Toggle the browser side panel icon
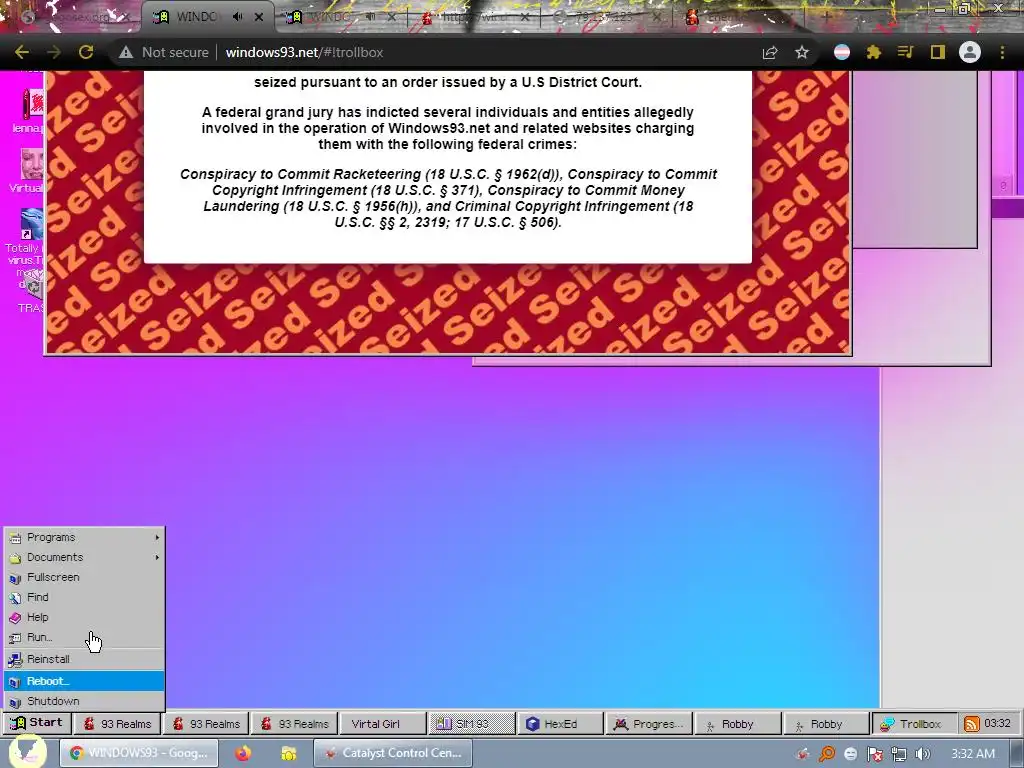 (938, 52)
